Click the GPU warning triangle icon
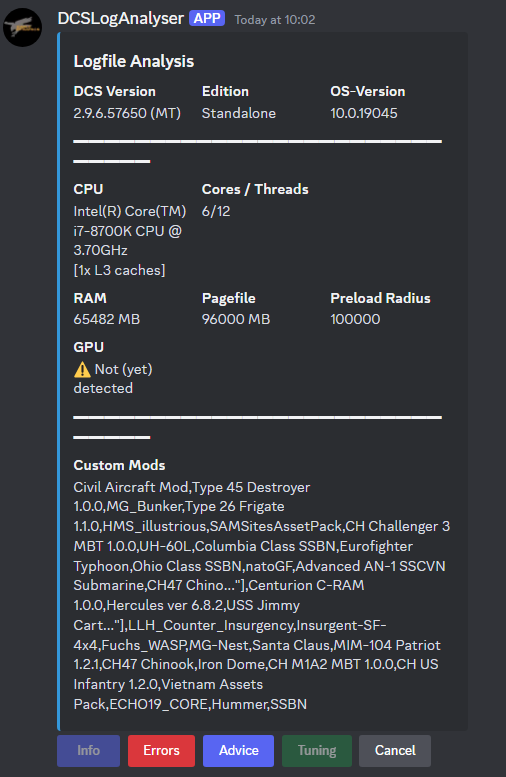Viewport: 506px width, 777px height. pyautogui.click(x=82, y=370)
